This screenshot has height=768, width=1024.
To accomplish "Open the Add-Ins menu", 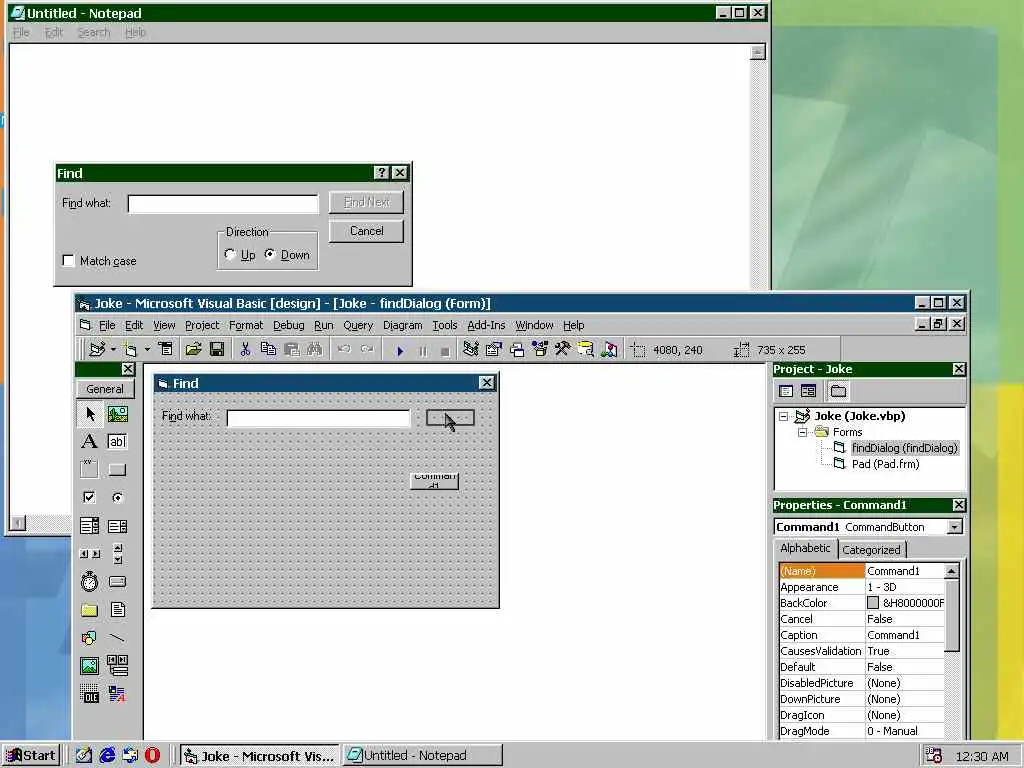I will tap(486, 325).
